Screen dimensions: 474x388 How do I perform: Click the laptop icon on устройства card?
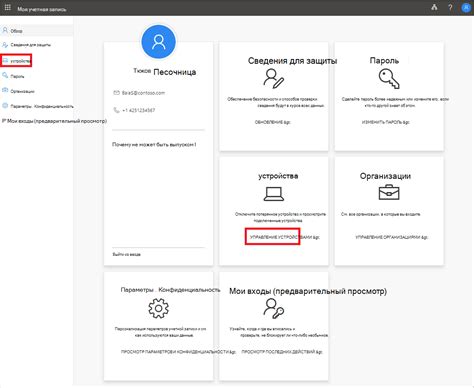pyautogui.click(x=274, y=194)
